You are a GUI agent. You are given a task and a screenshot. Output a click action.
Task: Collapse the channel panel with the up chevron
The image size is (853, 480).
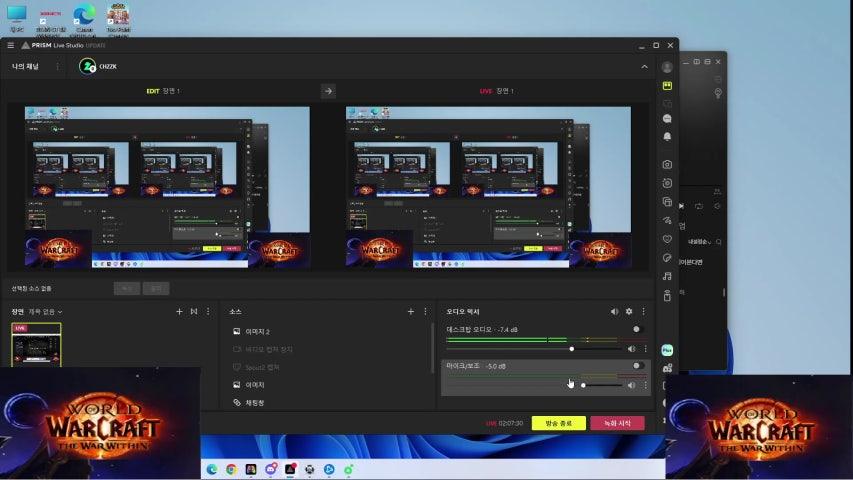pyautogui.click(x=644, y=66)
